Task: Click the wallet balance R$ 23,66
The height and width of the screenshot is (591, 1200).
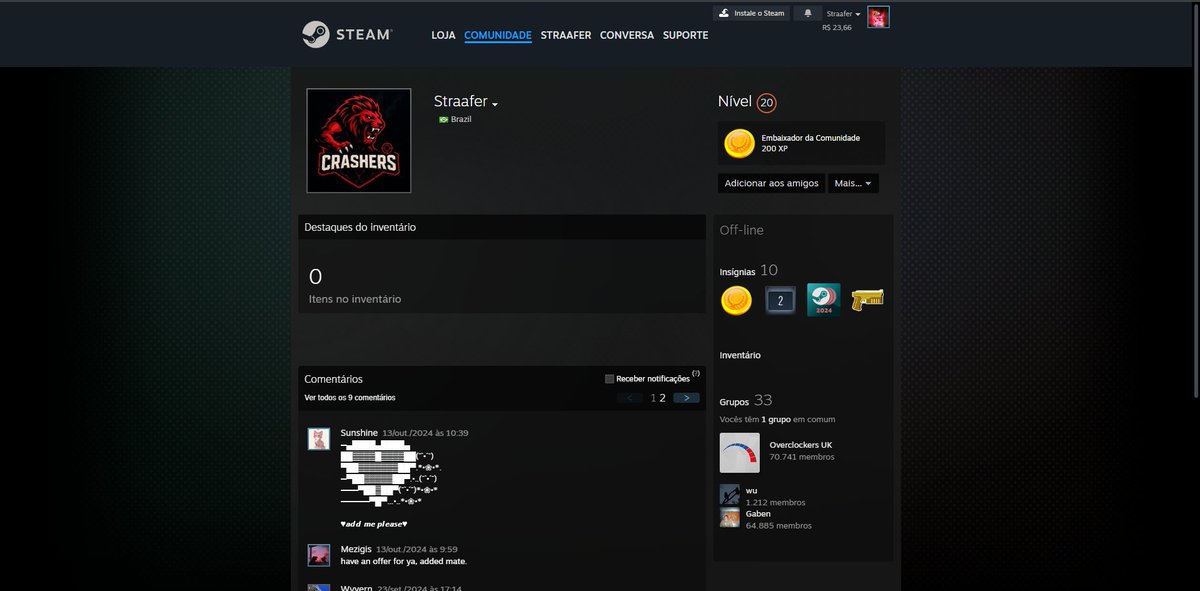Action: [x=837, y=28]
